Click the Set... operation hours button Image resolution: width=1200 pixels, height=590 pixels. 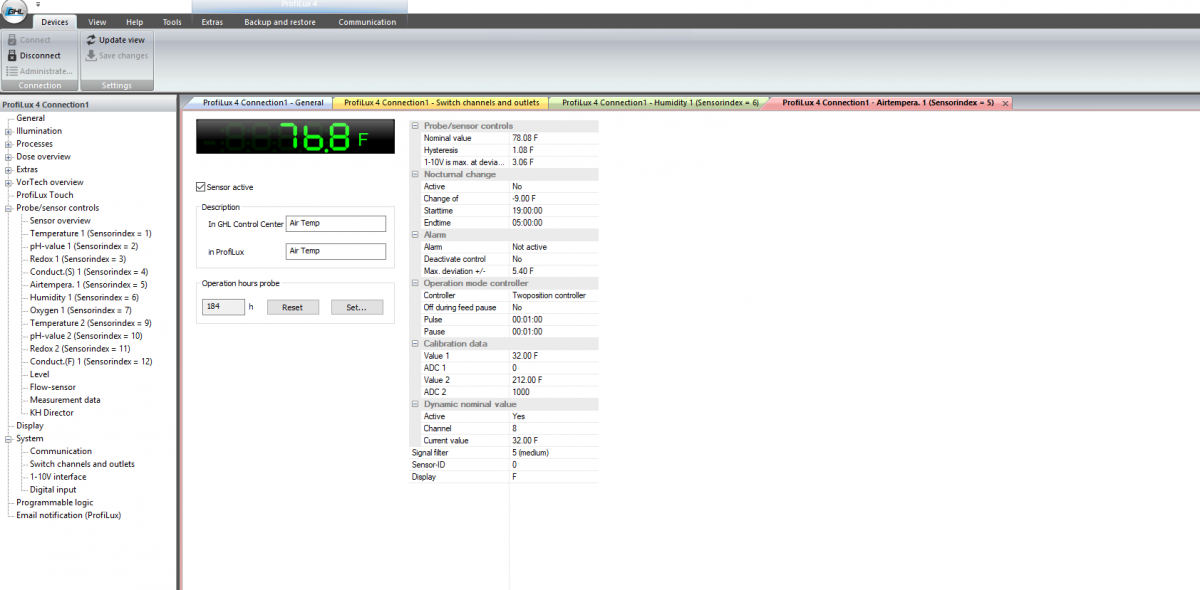(x=357, y=307)
